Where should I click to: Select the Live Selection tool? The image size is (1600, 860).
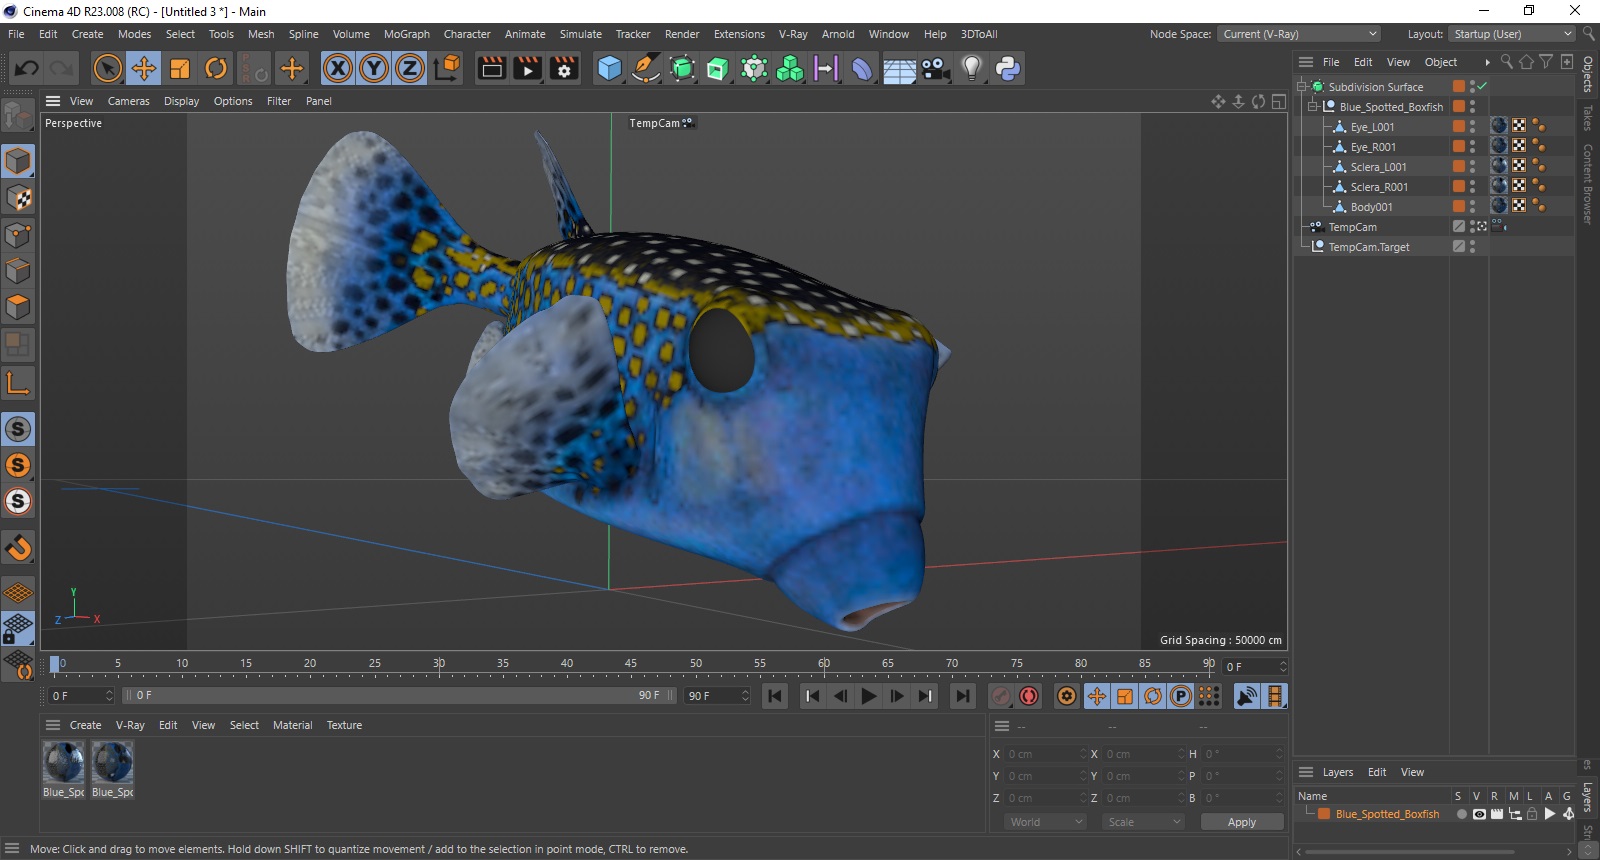pos(107,68)
